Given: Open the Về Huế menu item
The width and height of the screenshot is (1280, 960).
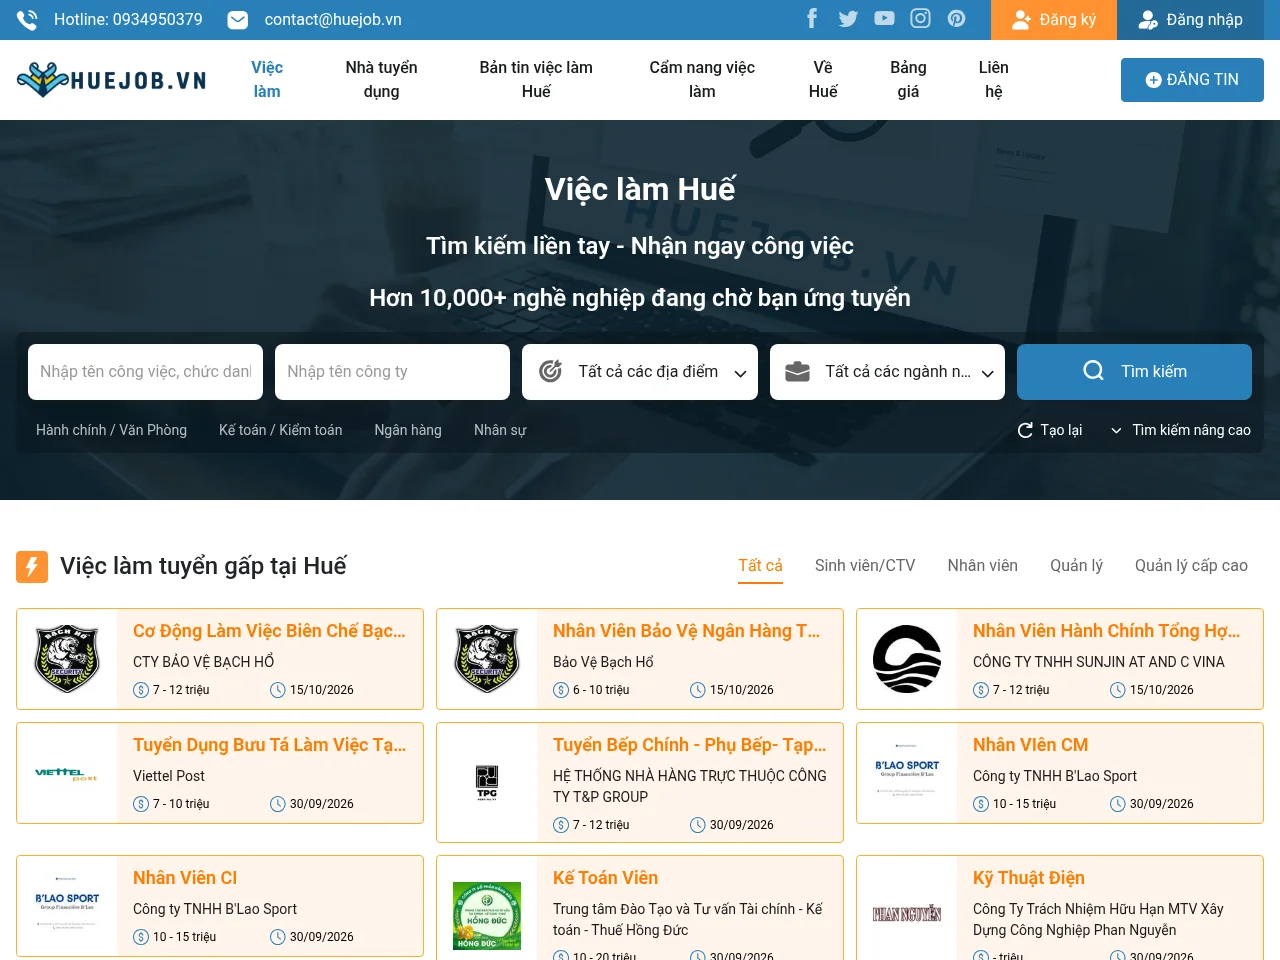Looking at the screenshot, I should point(823,80).
